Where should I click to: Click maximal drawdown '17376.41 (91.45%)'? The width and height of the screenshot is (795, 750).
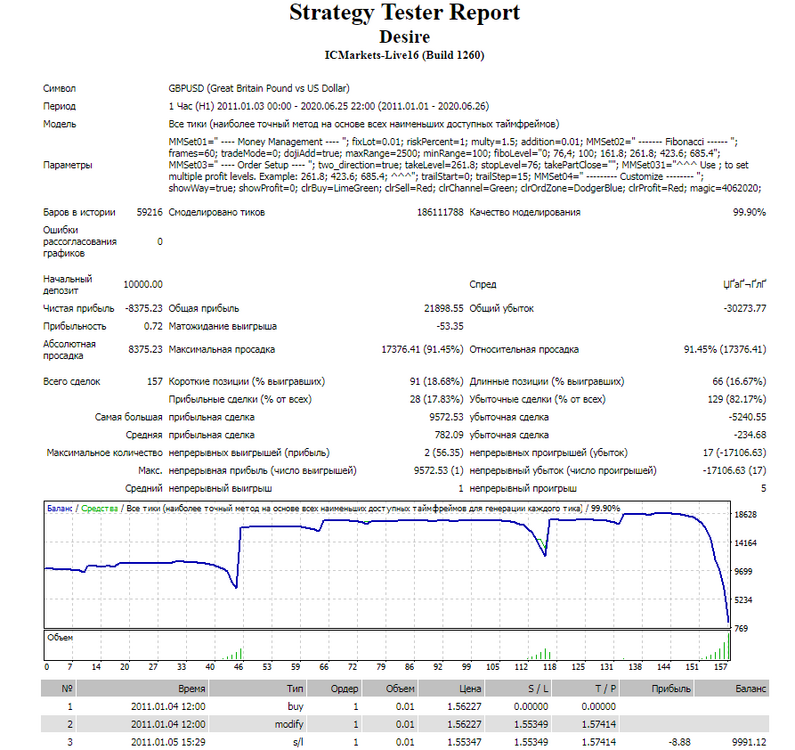(x=422, y=349)
